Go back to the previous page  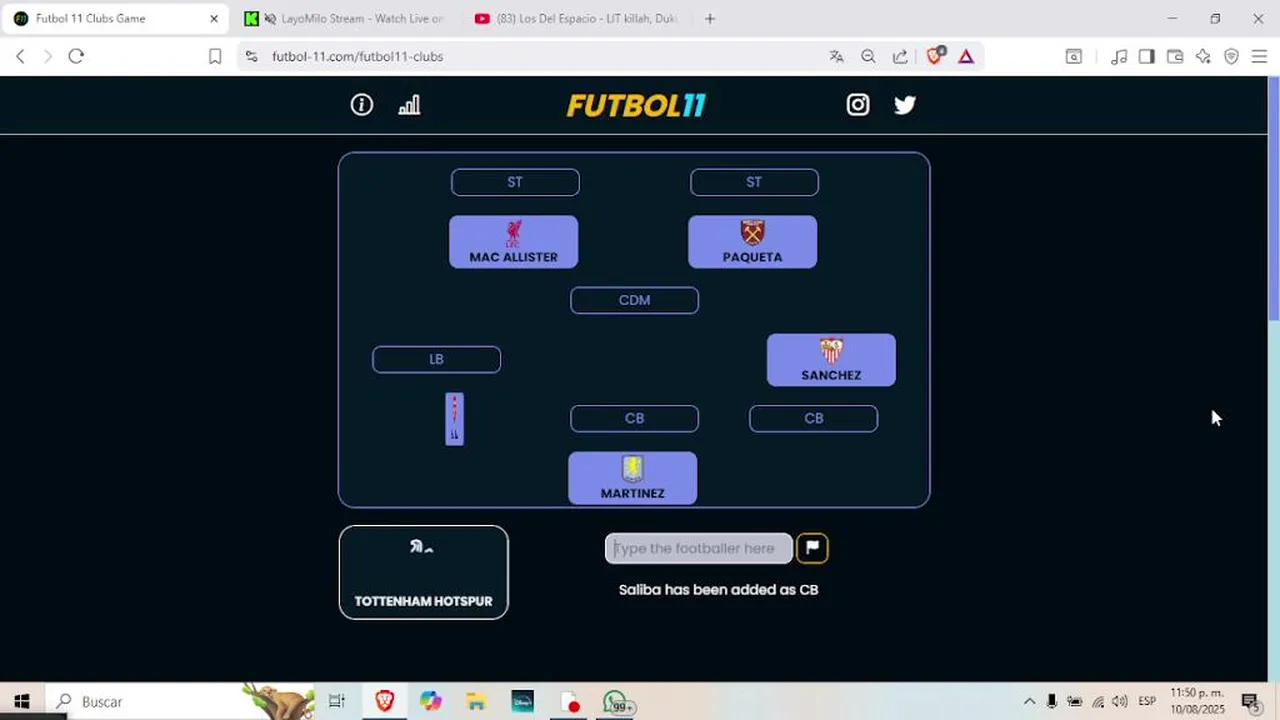[20, 56]
